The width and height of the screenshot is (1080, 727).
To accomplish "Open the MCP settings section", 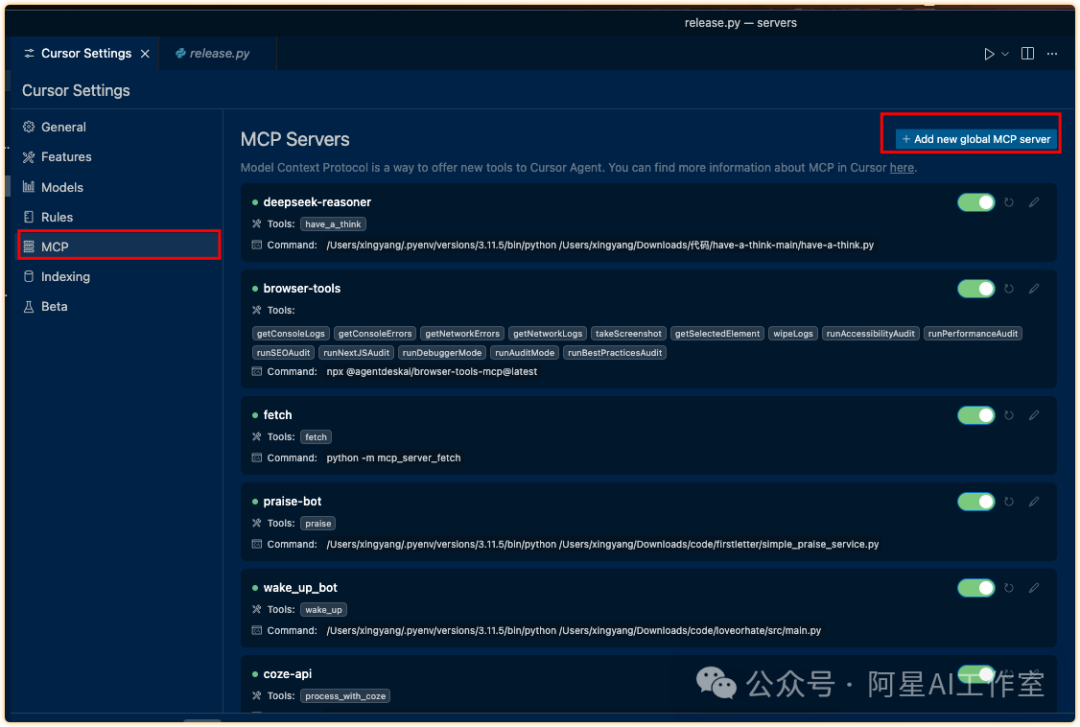I will pos(119,246).
